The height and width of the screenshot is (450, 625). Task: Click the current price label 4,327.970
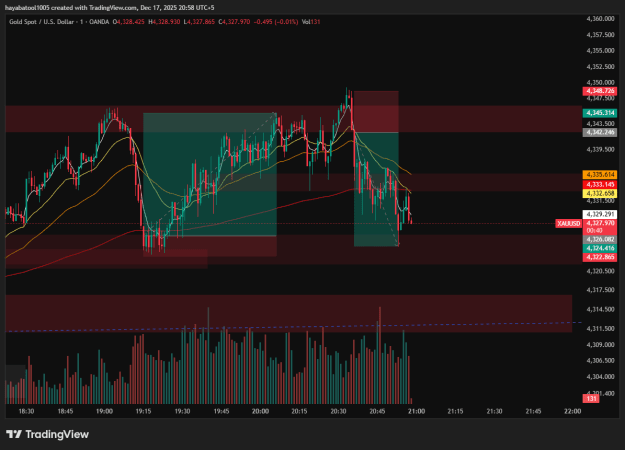pos(600,223)
